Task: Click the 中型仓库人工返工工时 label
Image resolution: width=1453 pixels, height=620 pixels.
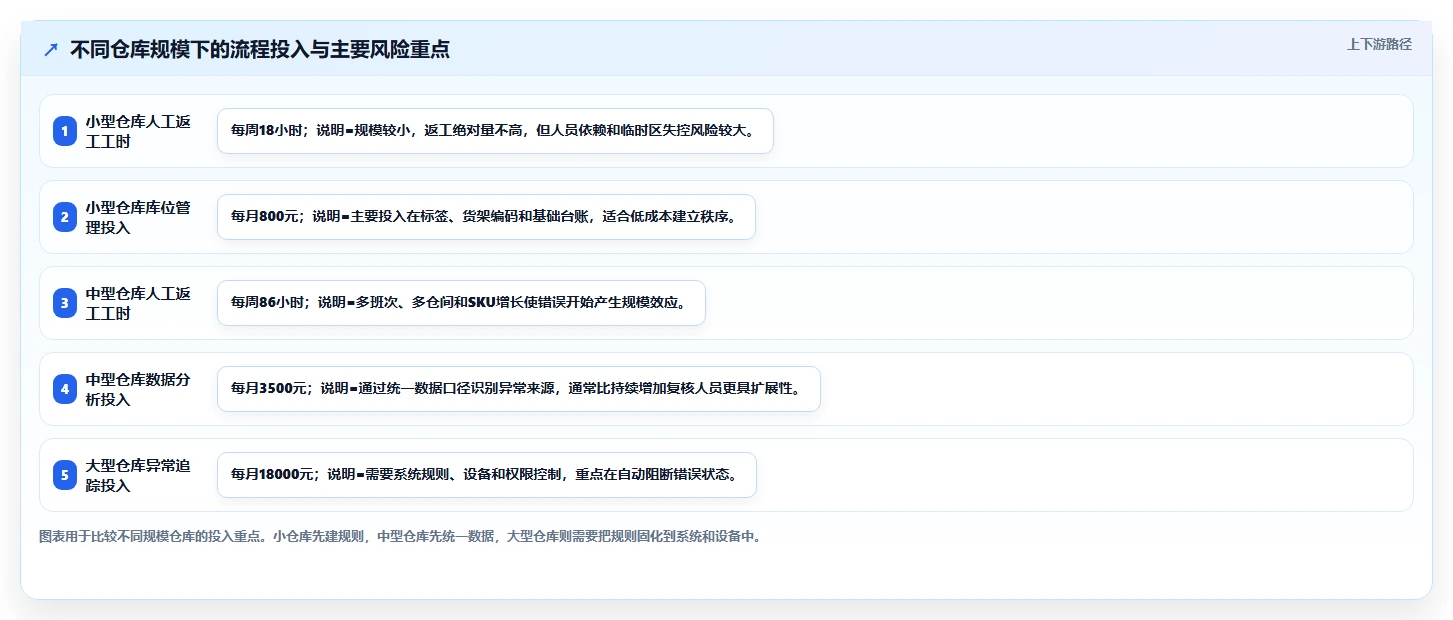Action: coord(138,303)
